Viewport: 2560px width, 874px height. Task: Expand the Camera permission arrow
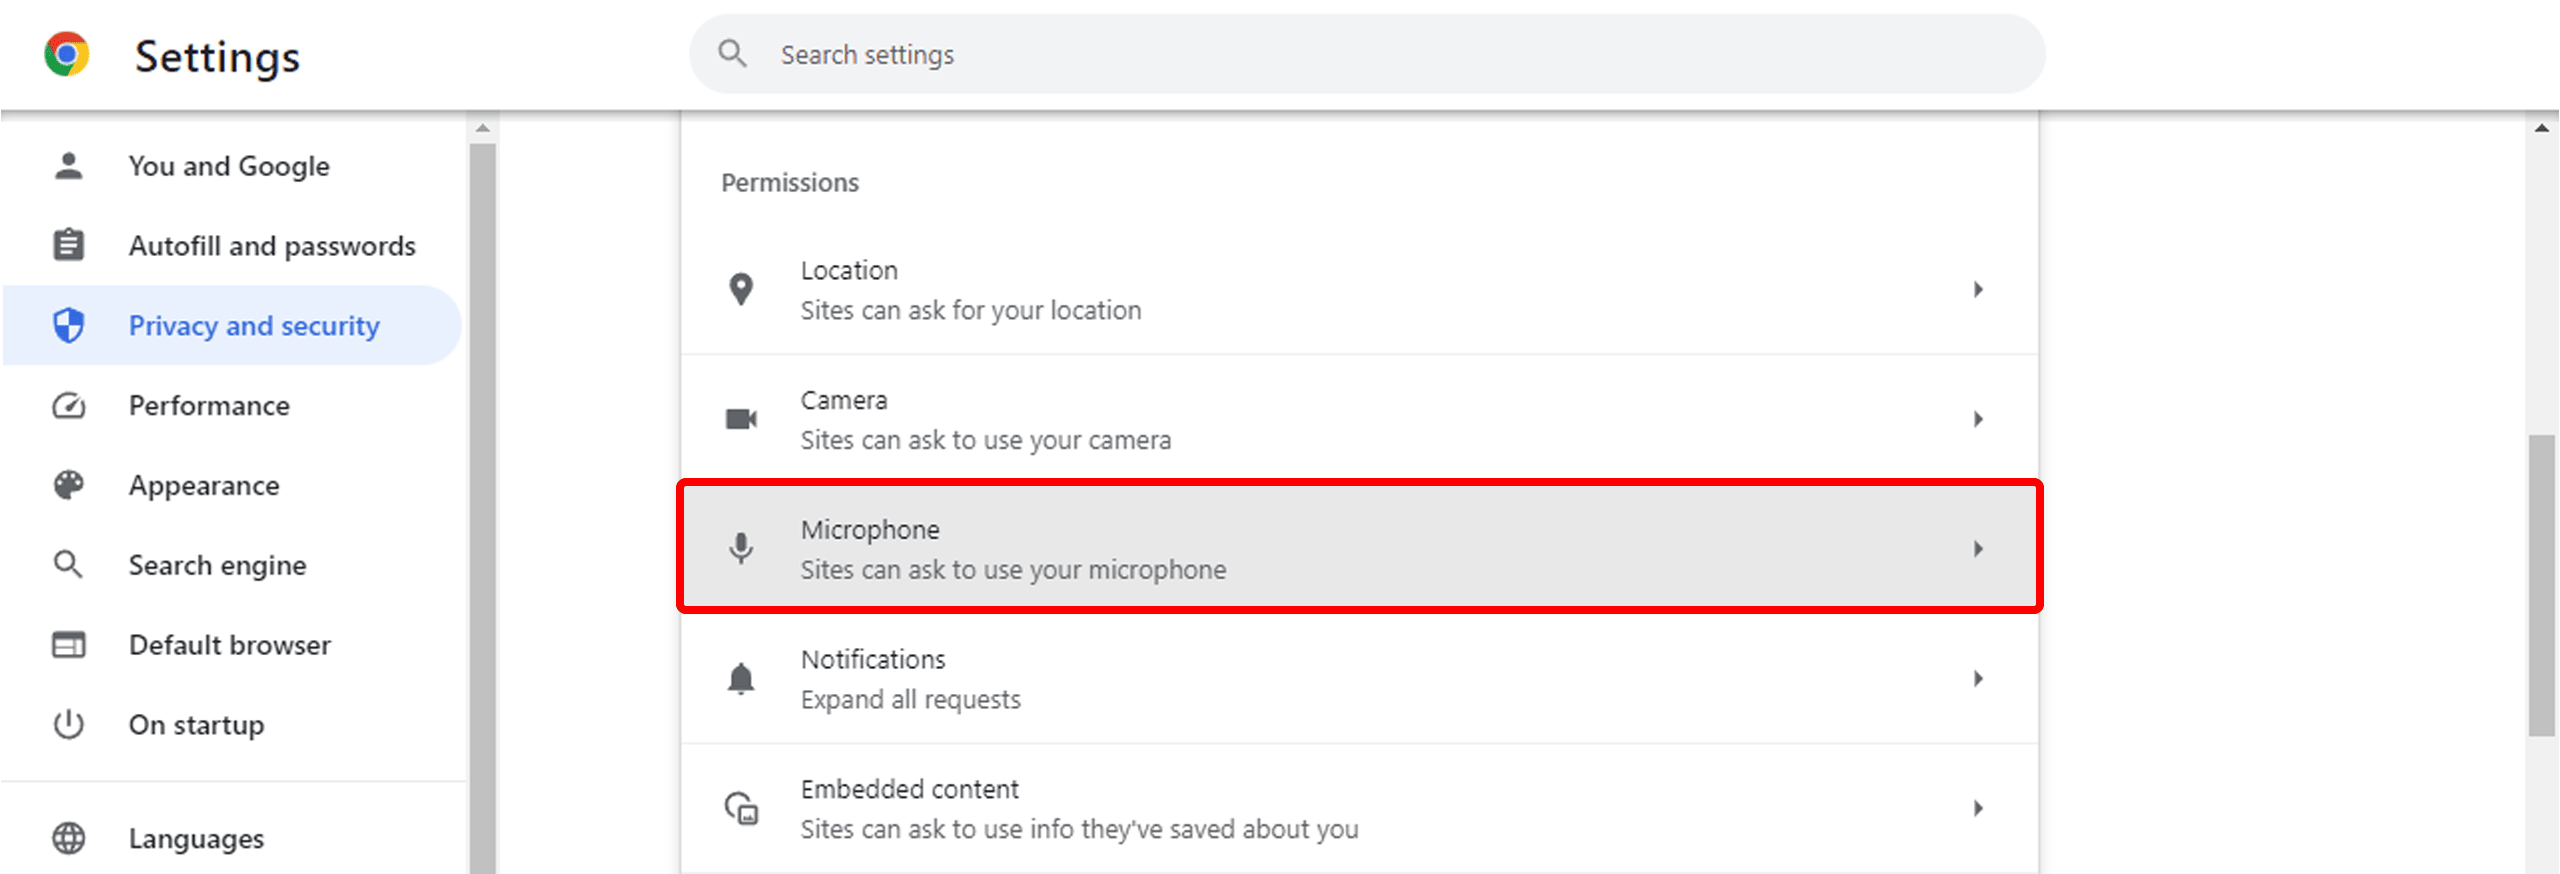1977,419
